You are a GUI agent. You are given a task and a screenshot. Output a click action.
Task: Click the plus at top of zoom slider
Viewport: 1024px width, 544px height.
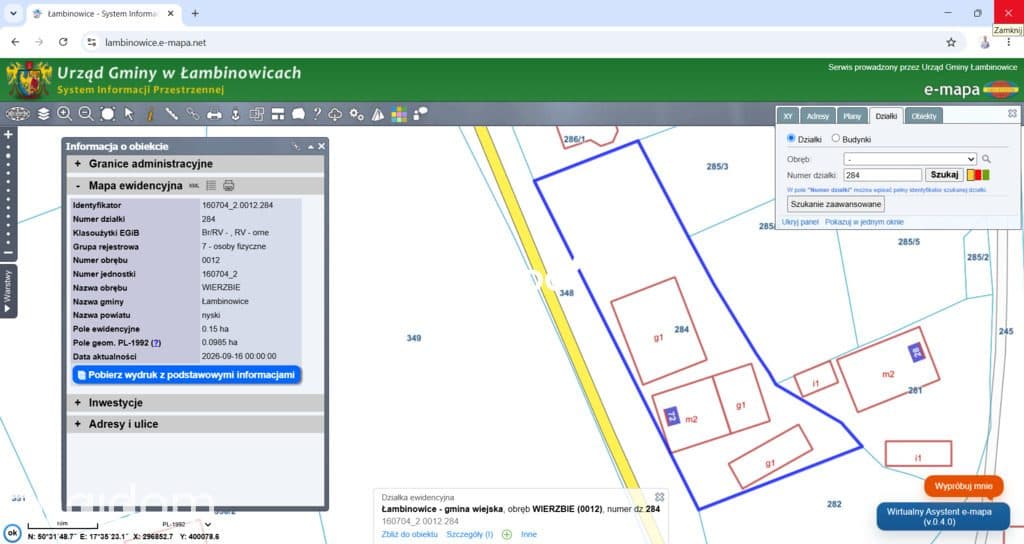pos(8,135)
